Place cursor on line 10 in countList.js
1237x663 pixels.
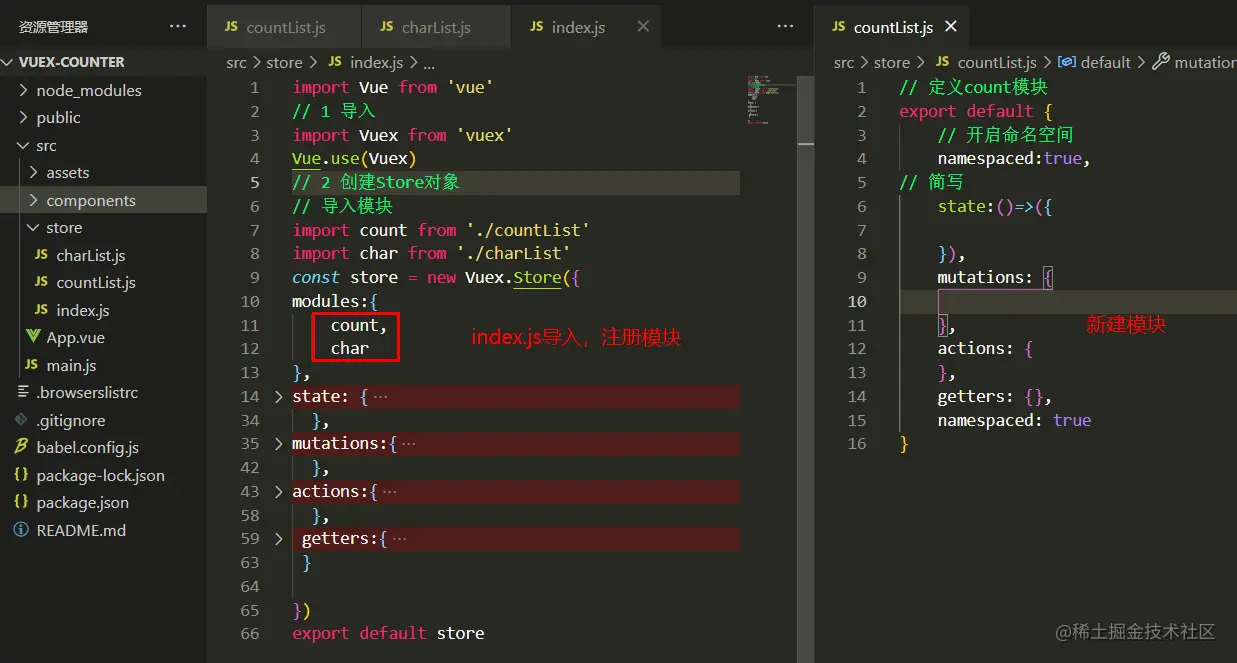(x=1067, y=301)
